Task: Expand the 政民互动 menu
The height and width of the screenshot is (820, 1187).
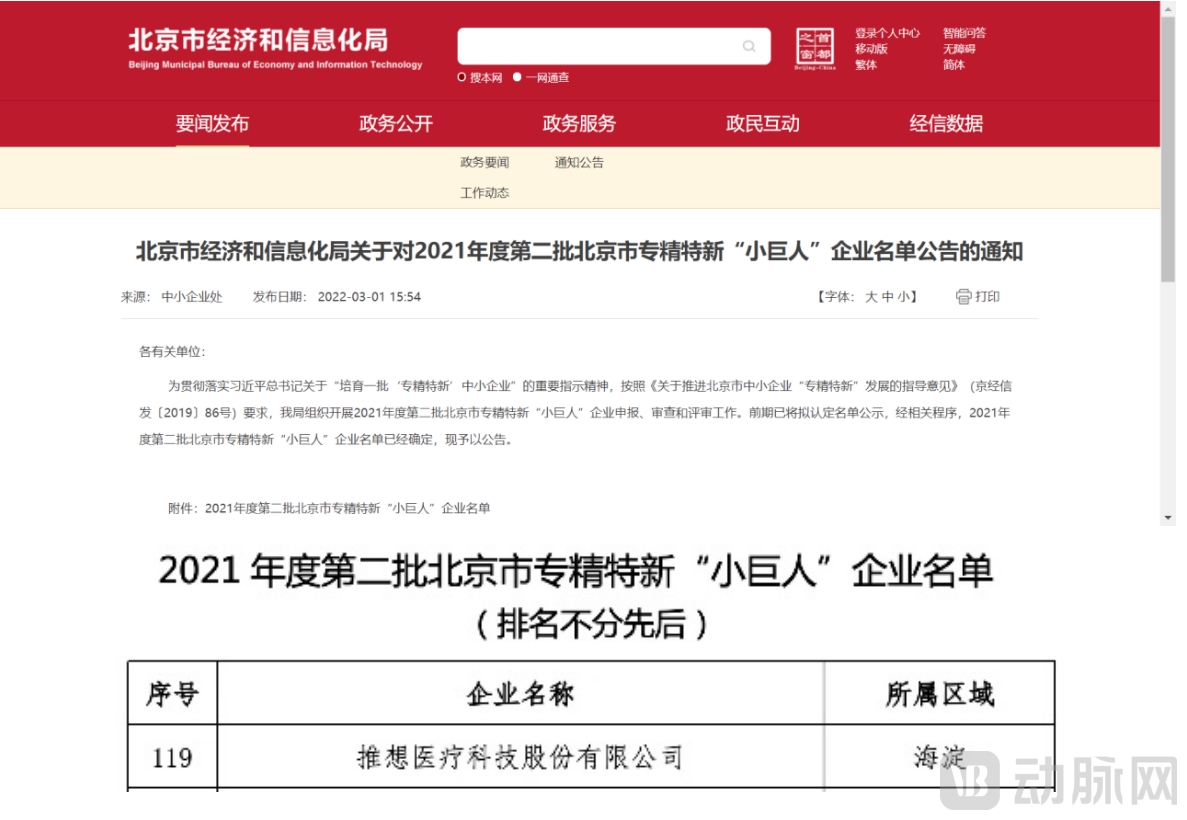Action: coord(762,124)
